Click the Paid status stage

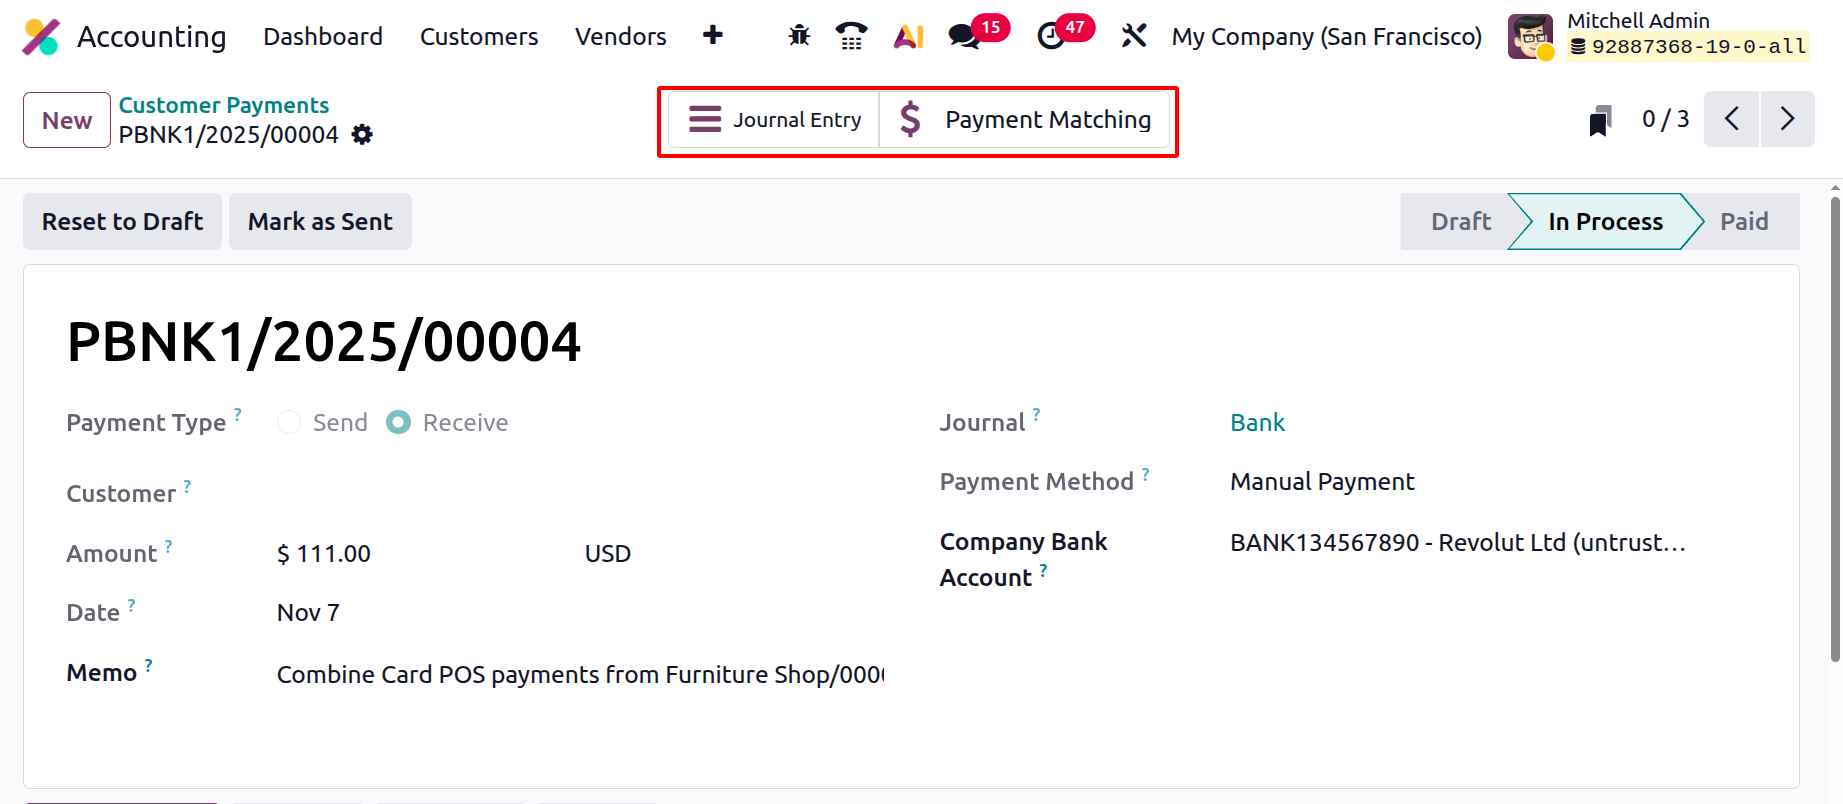pos(1743,222)
